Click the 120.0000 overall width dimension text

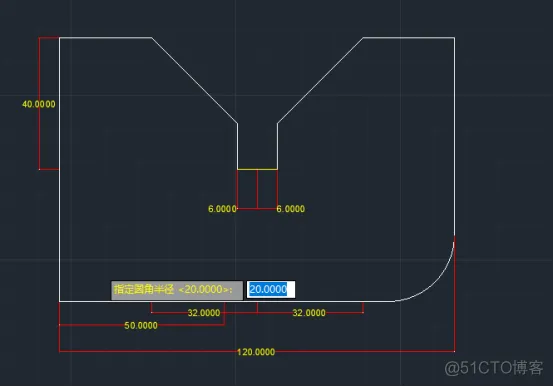(256, 352)
